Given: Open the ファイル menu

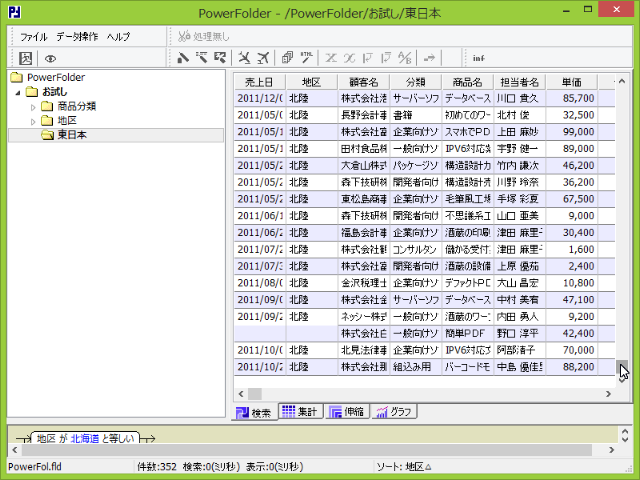Looking at the screenshot, I should [34, 37].
